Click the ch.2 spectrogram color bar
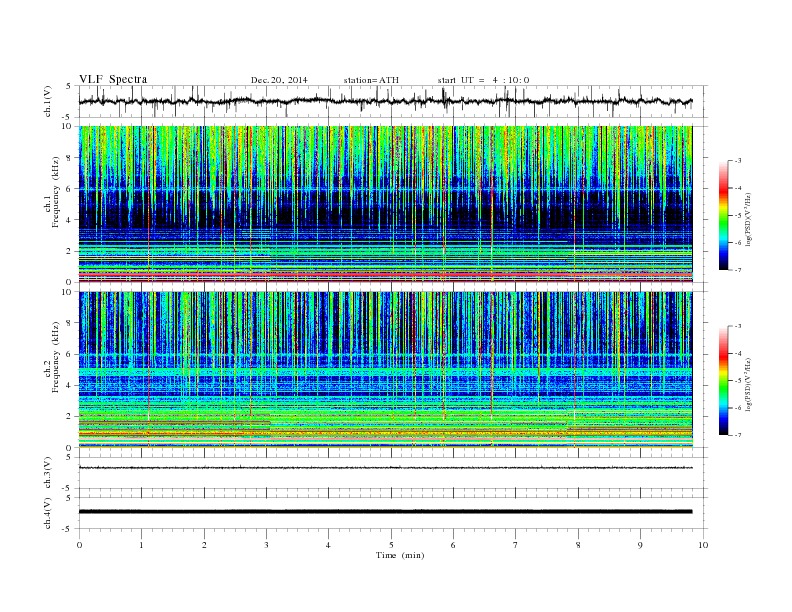The image size is (792, 612). coord(723,380)
